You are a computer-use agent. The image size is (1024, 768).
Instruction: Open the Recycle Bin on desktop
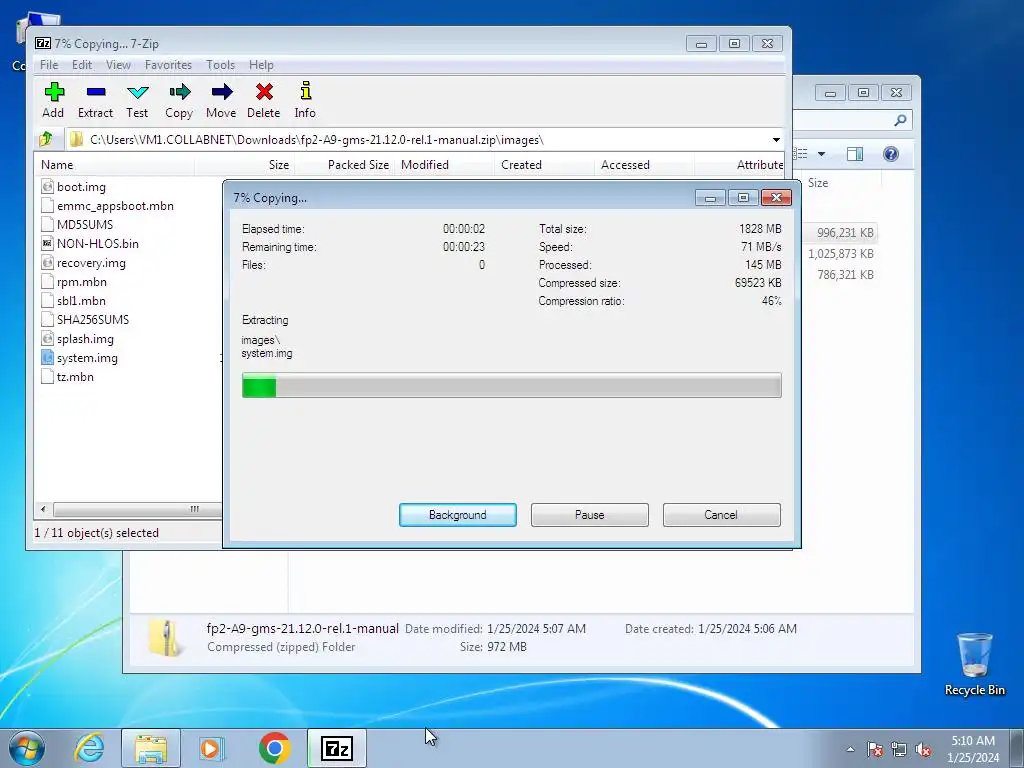click(x=974, y=665)
